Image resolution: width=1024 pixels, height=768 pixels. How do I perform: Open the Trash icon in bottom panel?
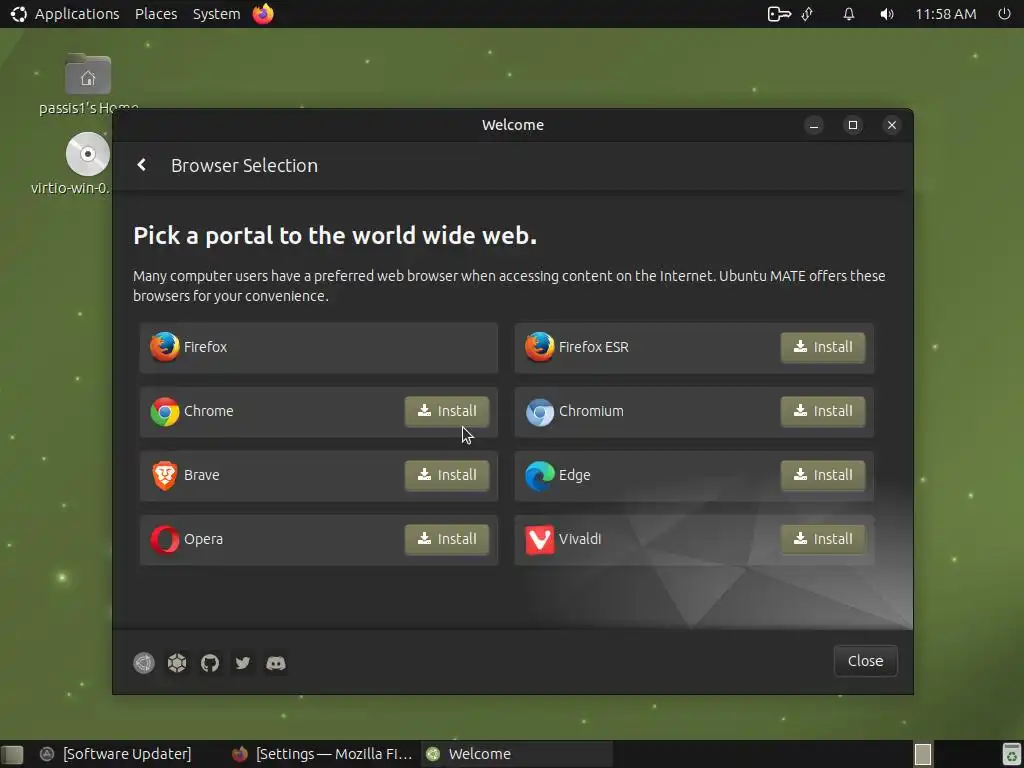point(1011,754)
